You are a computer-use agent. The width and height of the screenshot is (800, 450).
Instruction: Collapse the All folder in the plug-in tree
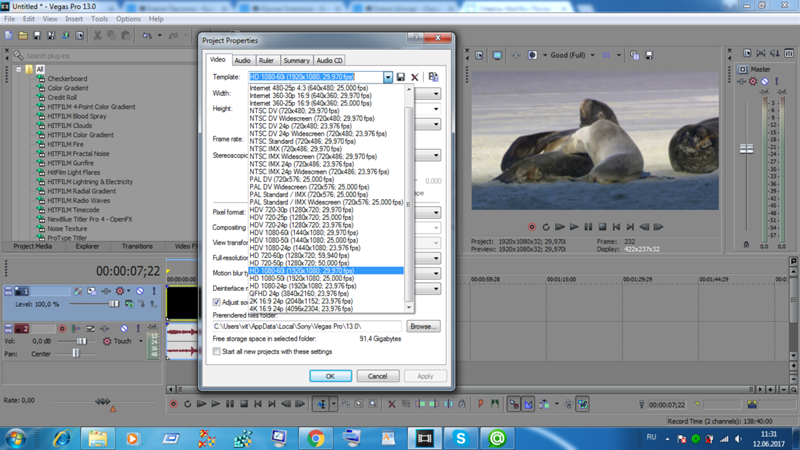(x=18, y=69)
